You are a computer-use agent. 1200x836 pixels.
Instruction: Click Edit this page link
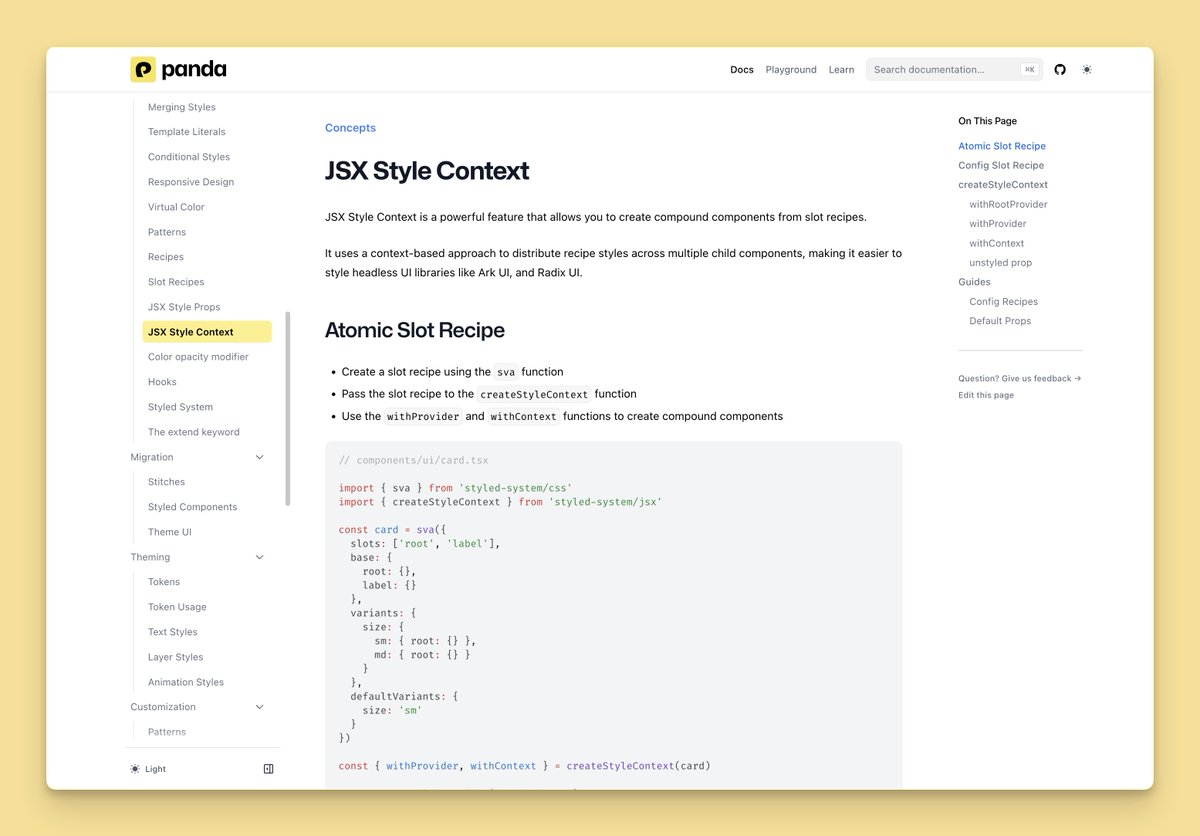986,395
